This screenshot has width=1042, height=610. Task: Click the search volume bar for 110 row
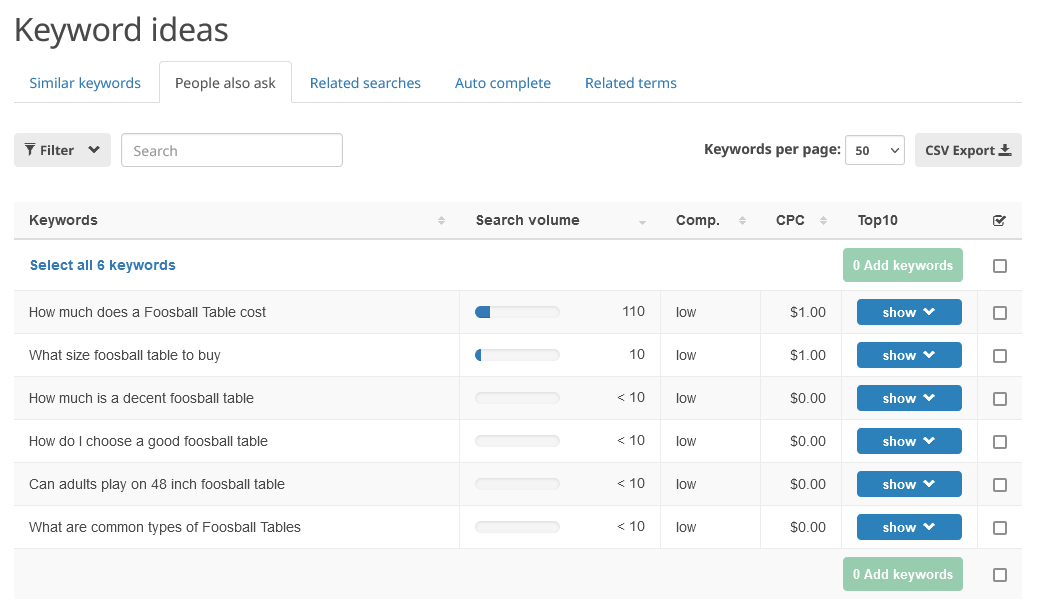[x=517, y=312]
